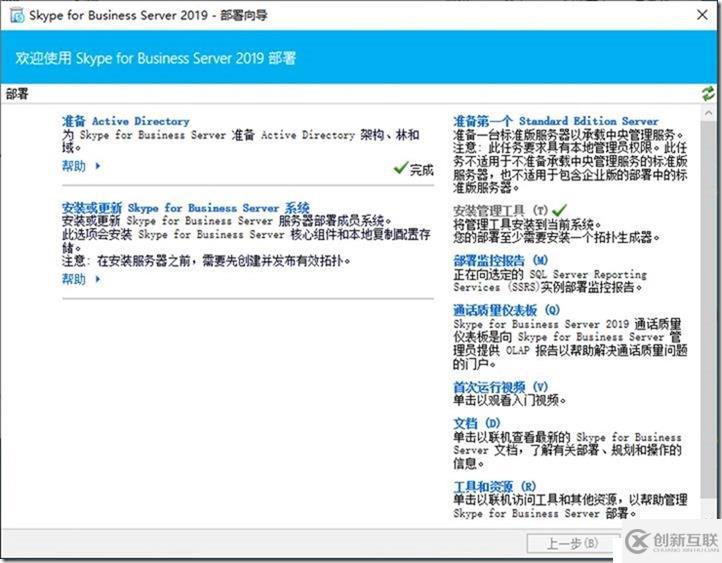The image size is (722, 563).
Task: Click checkmark beside 安装管理工具 (T)
Action: 559,210
